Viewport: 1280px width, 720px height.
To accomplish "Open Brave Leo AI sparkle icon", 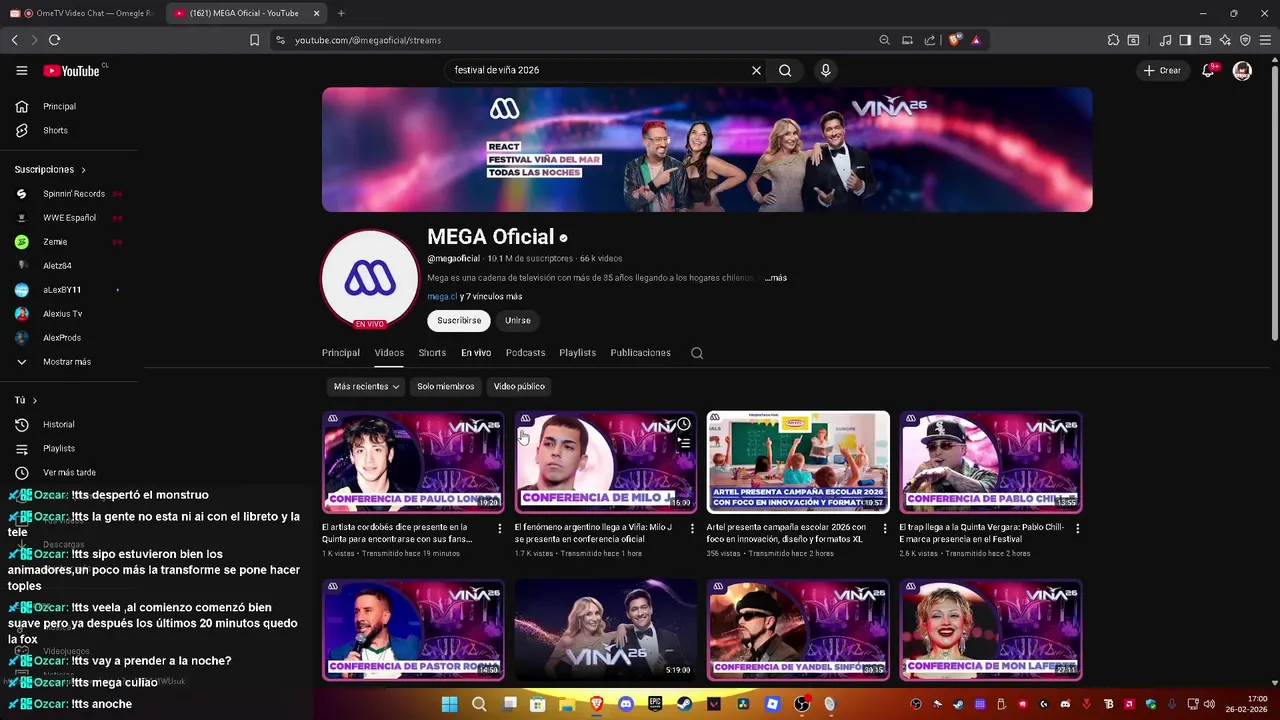I will (1225, 40).
